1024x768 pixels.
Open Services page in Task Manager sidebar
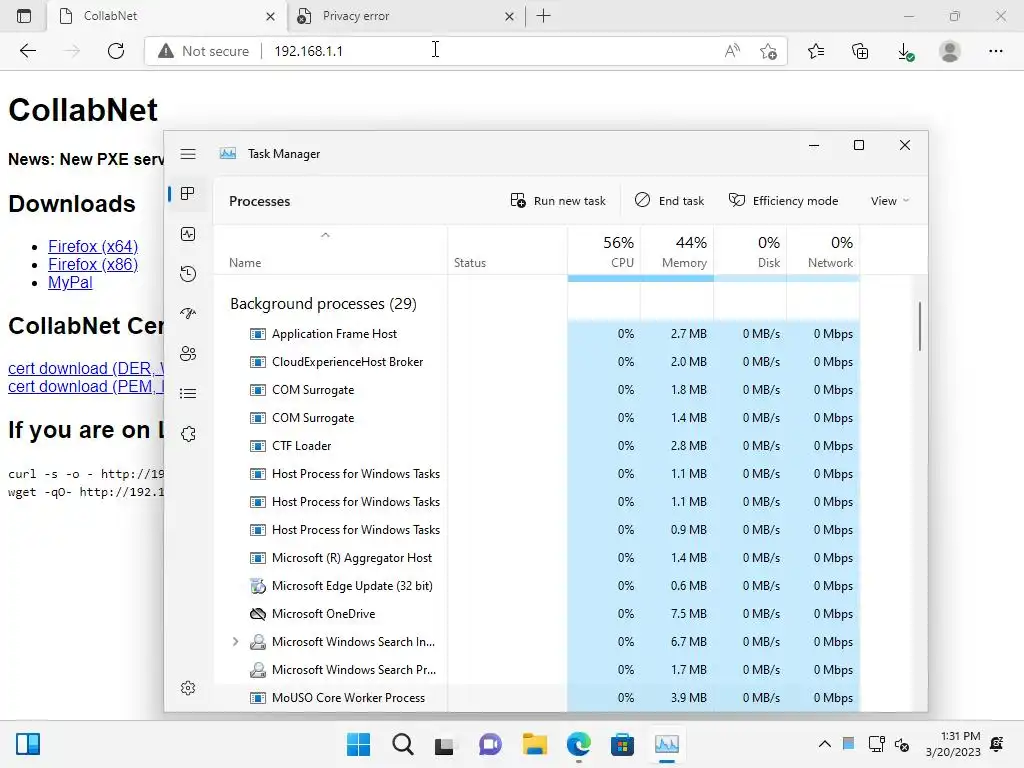point(188,434)
